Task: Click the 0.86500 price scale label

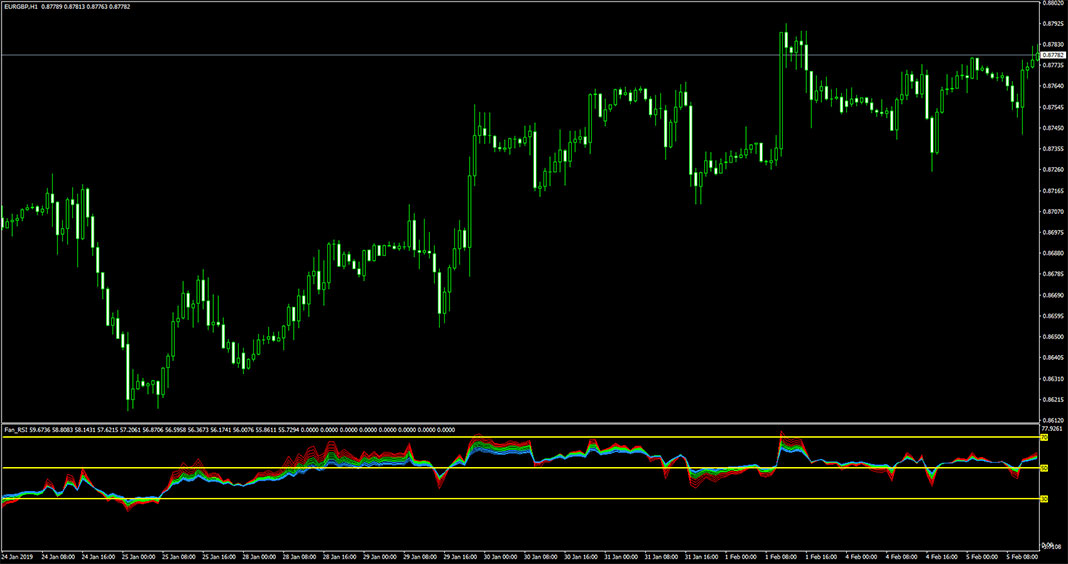Action: 1053,336
